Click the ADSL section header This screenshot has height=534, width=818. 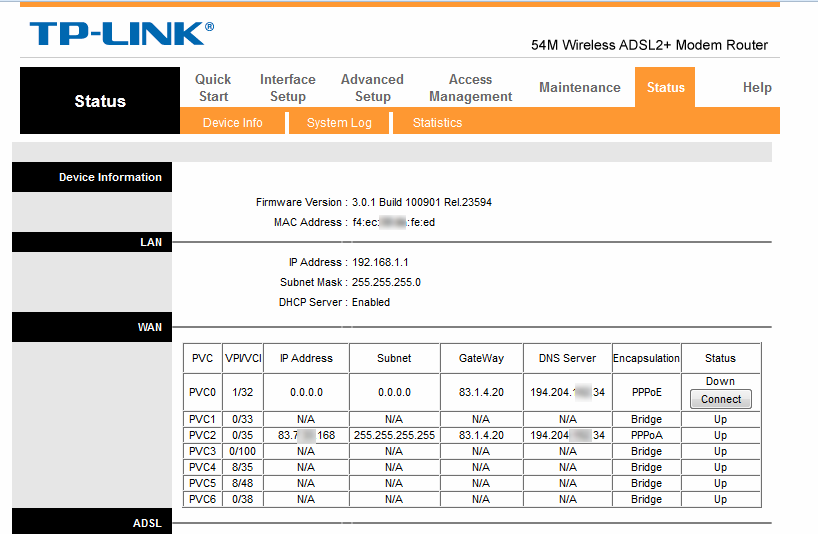[92, 522]
